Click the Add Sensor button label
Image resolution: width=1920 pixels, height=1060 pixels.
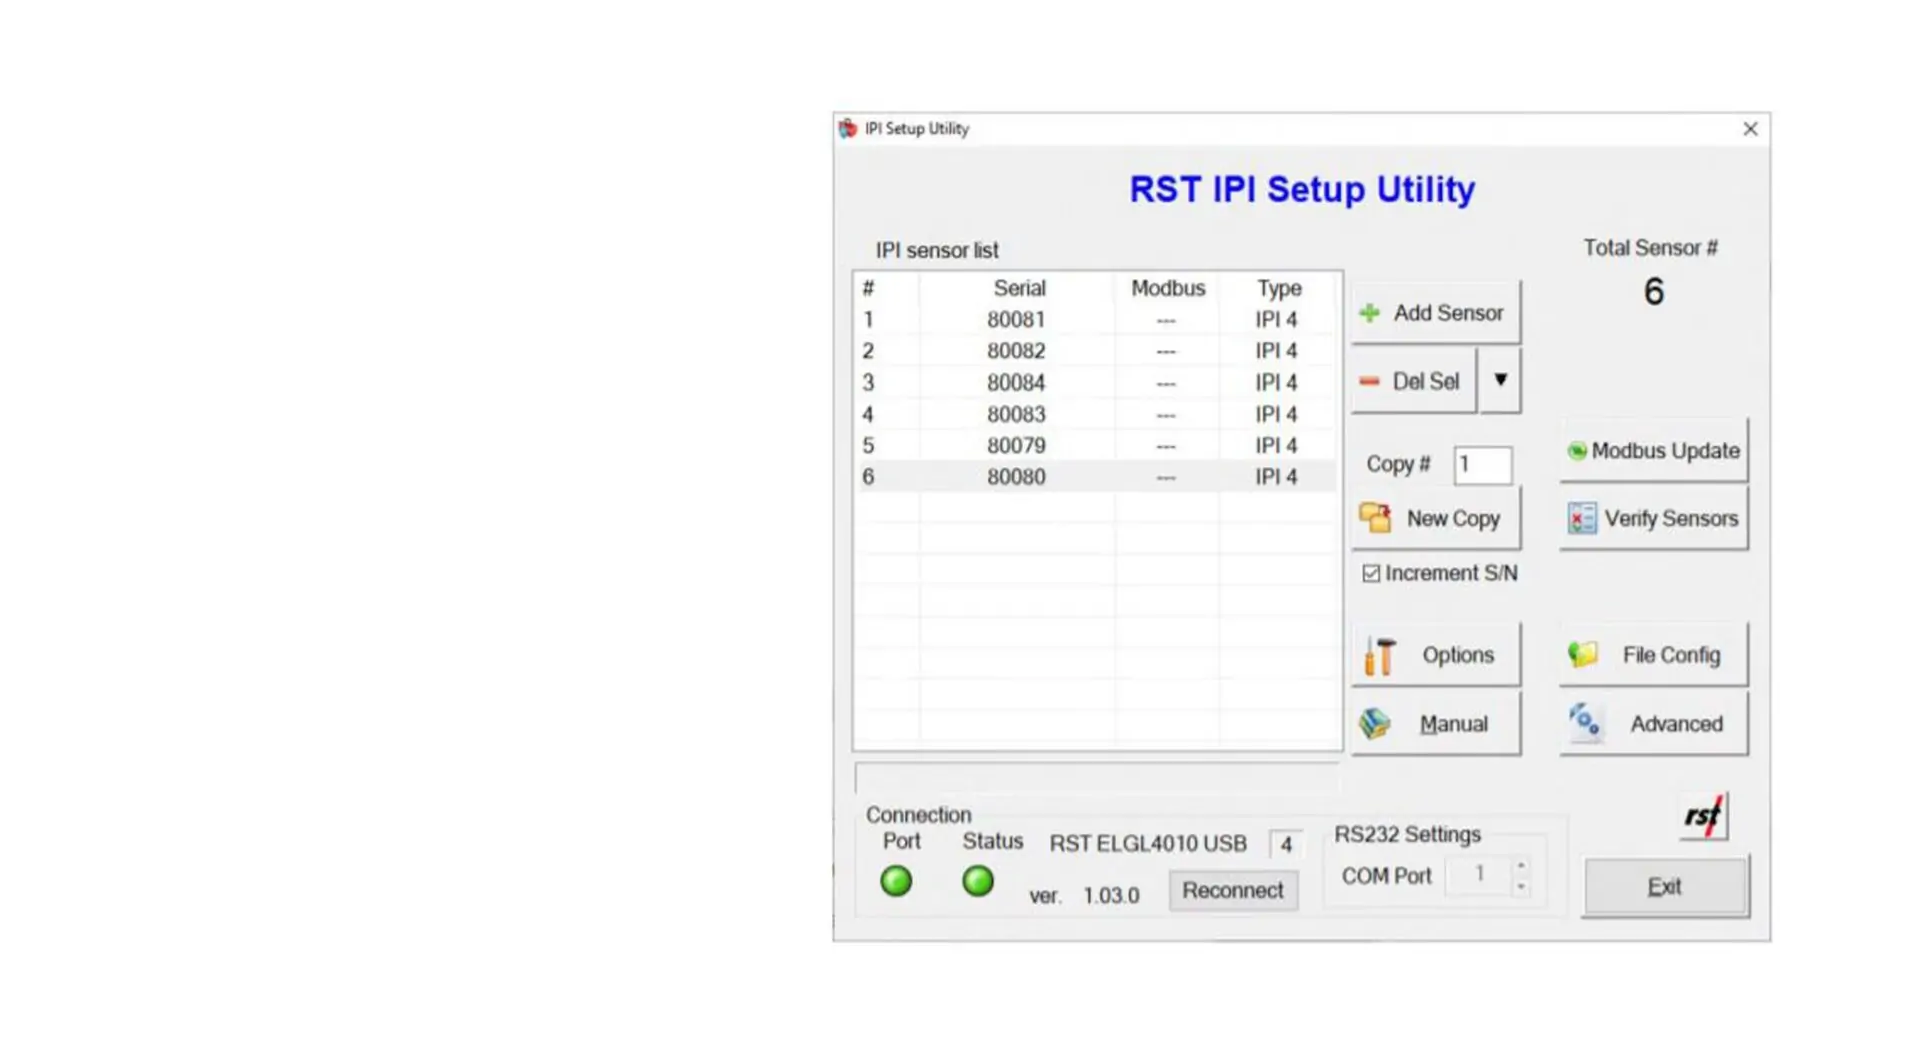(1448, 313)
